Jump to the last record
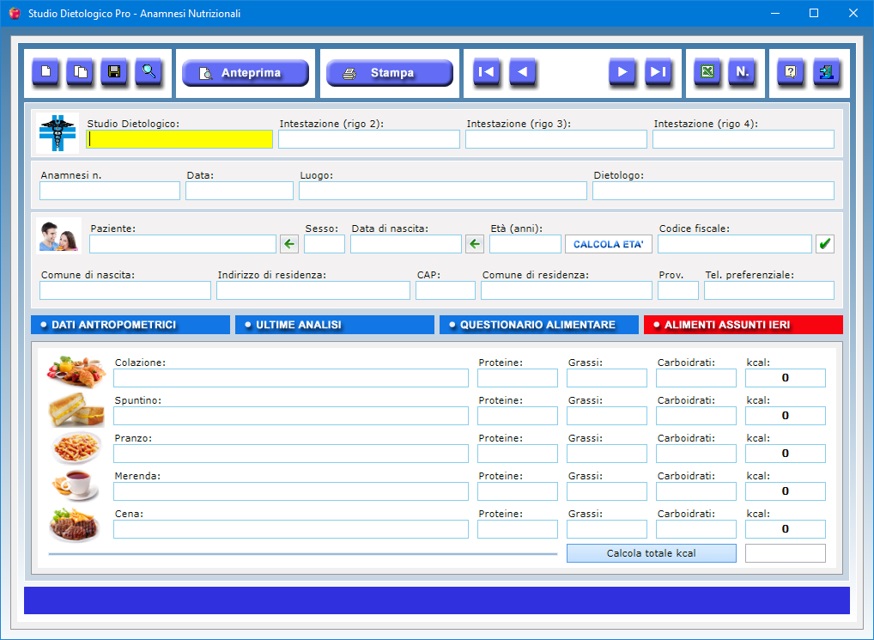 click(658, 72)
